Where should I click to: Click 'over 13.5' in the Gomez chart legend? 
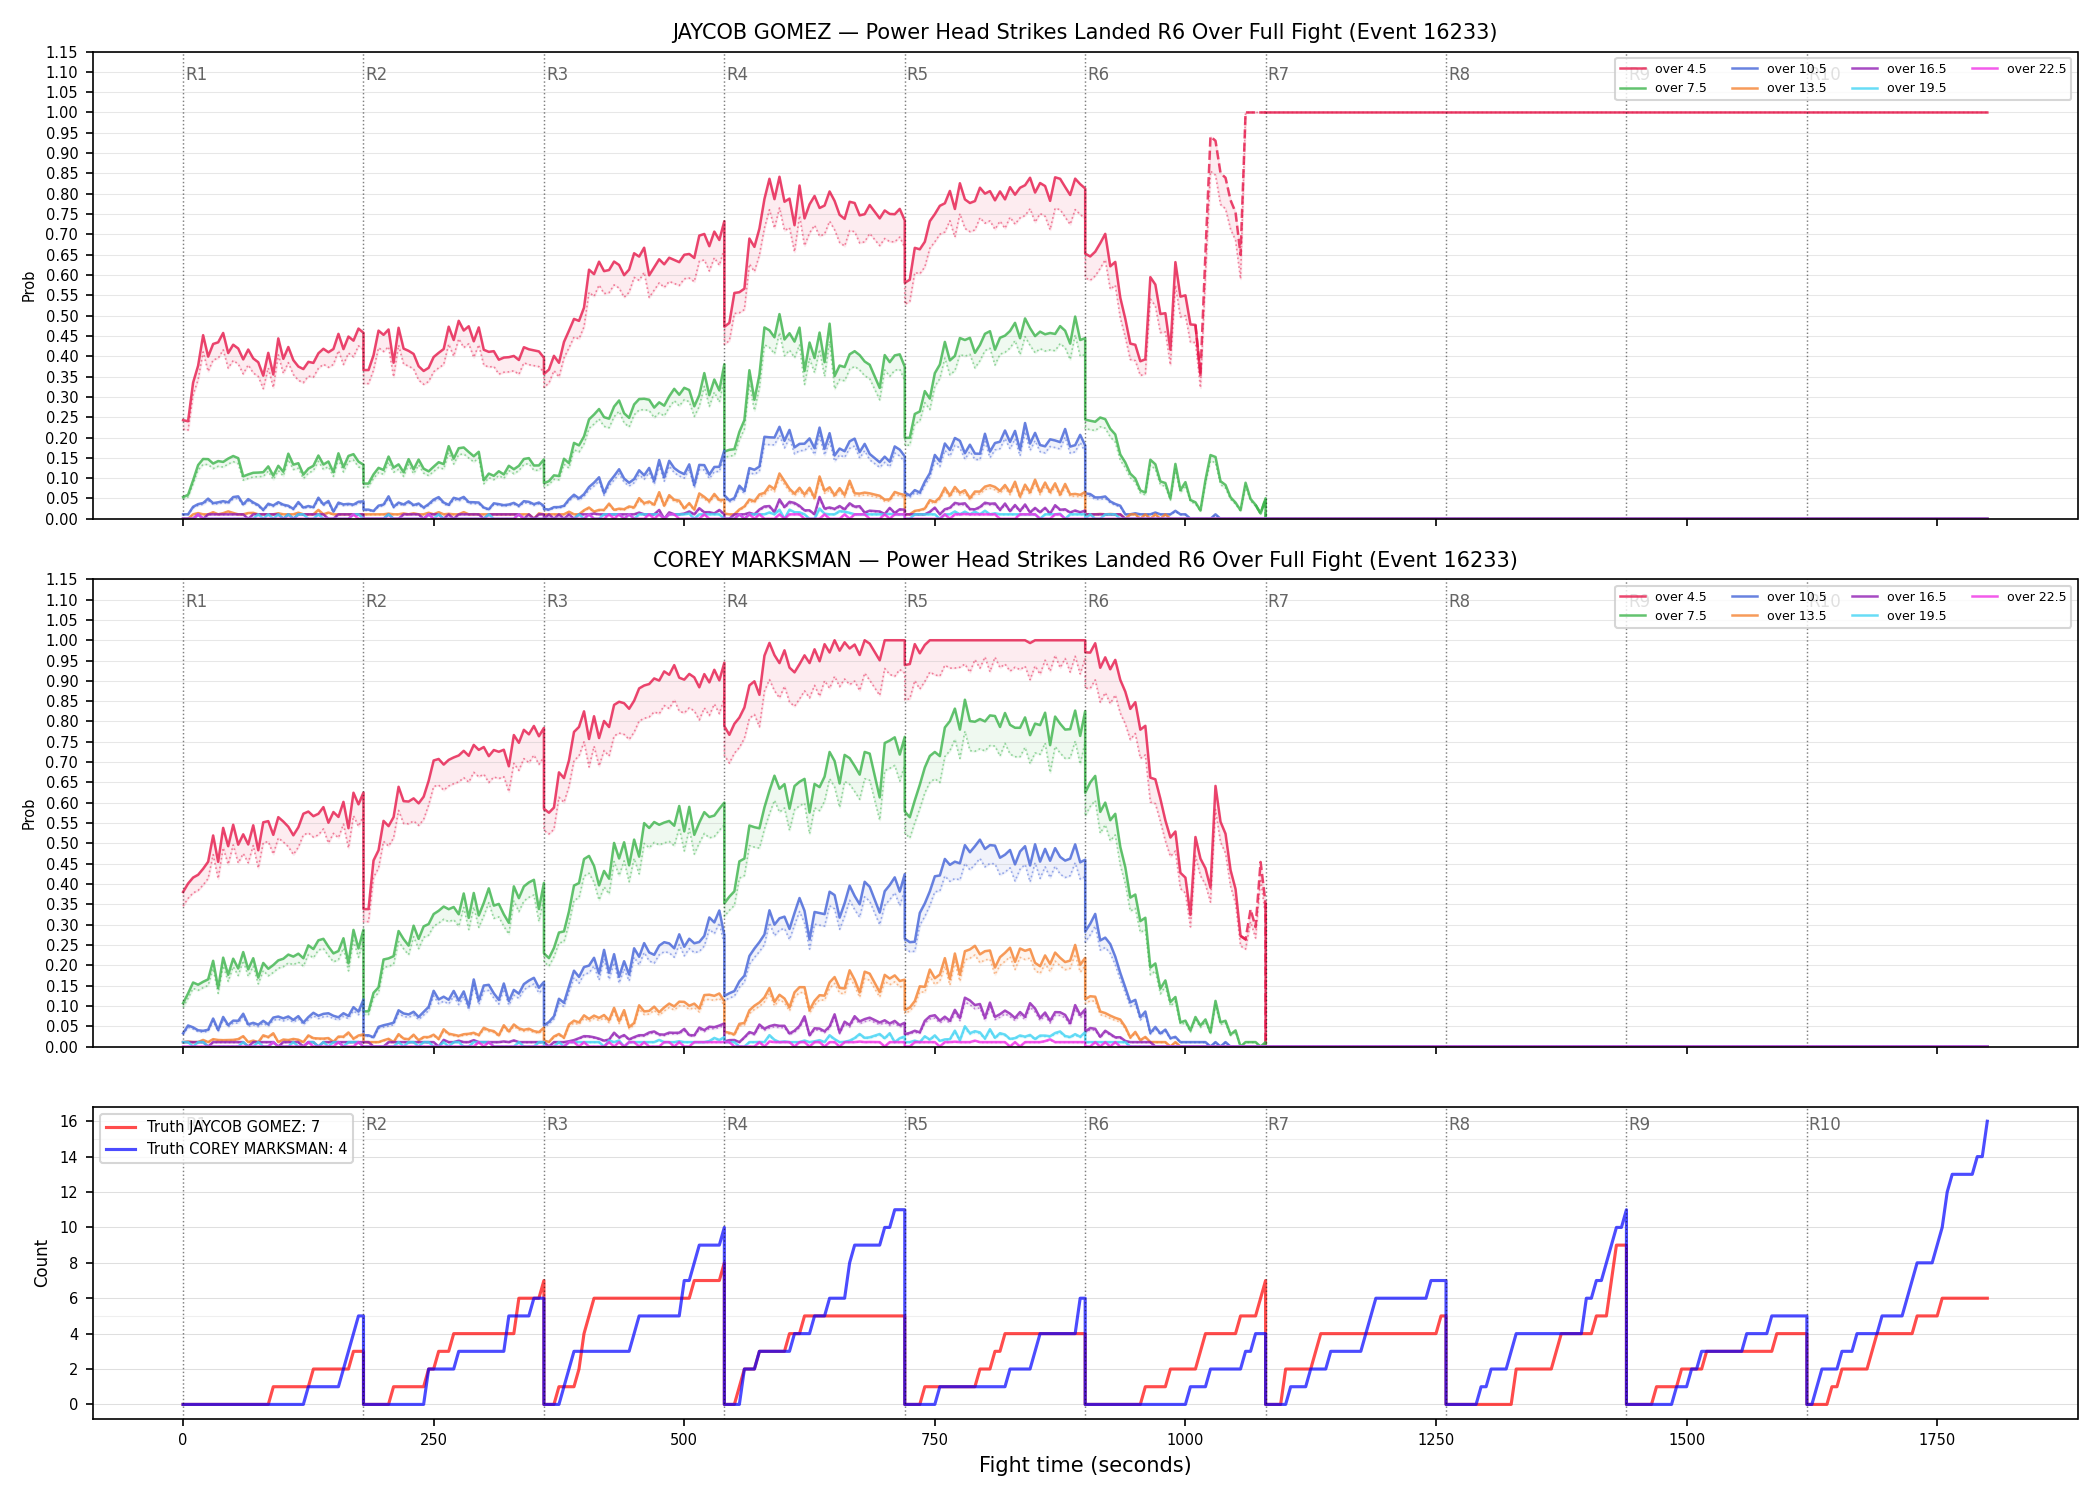1796,88
